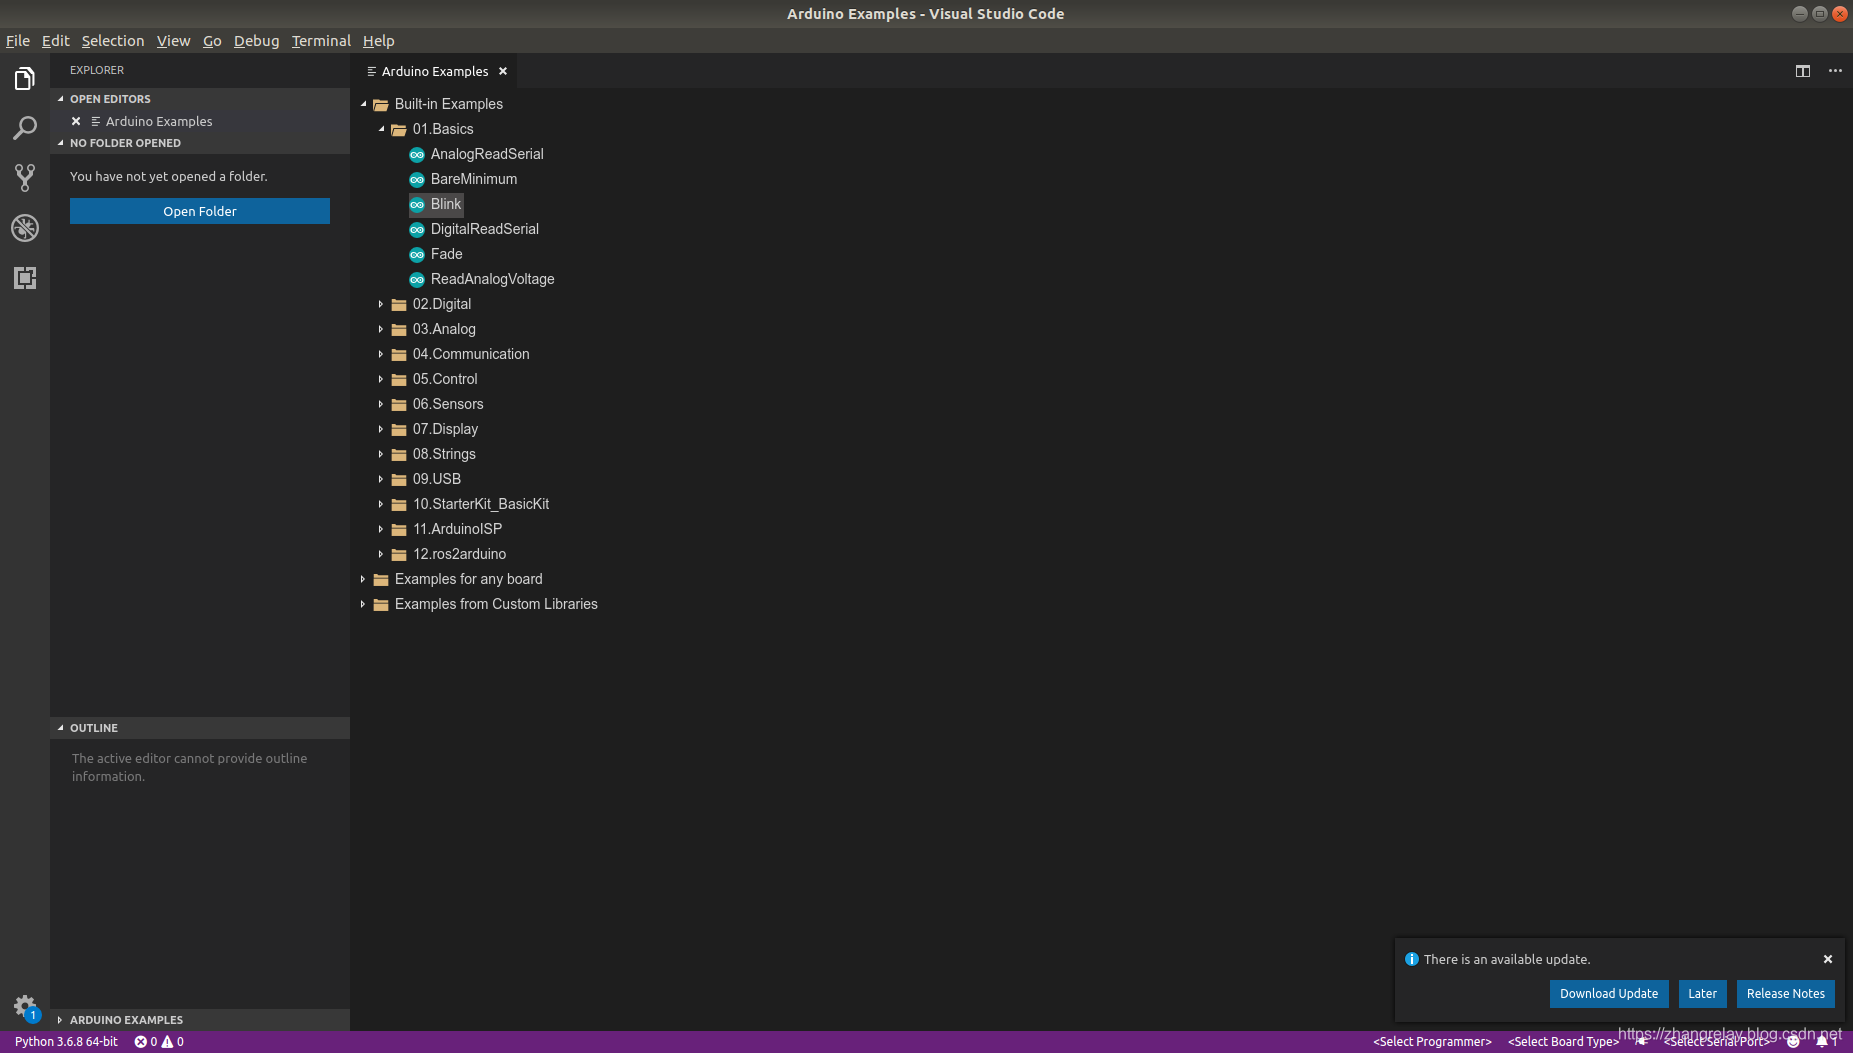Expand the 03.Analog folder arrow
This screenshot has height=1053, width=1853.
pyautogui.click(x=381, y=329)
